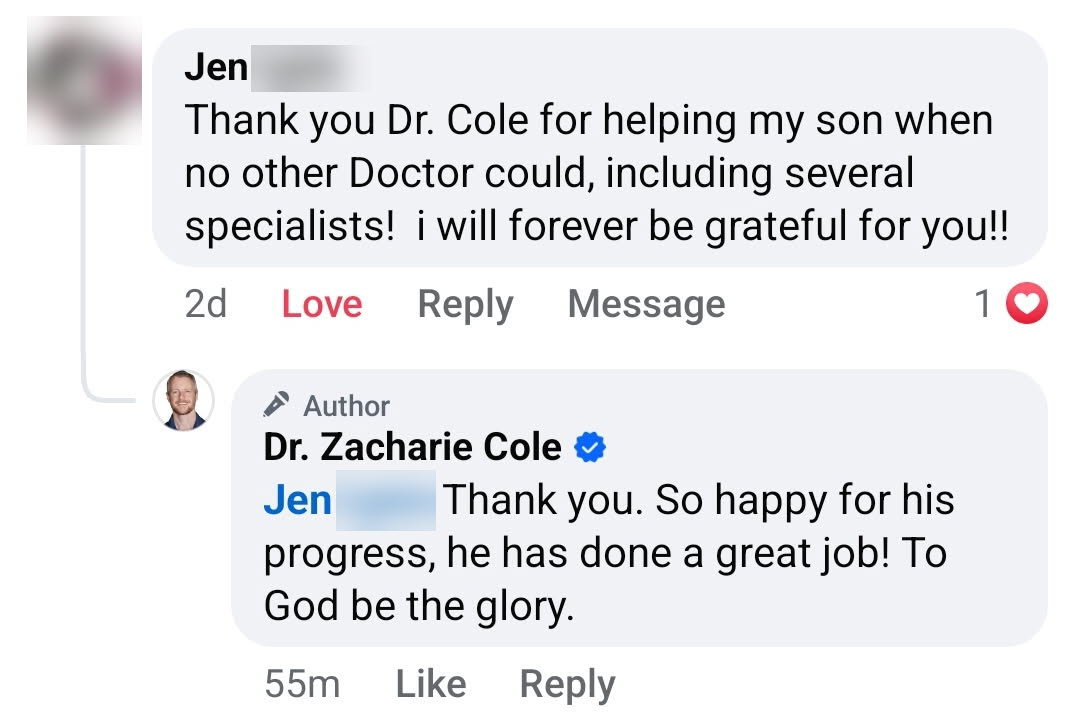Click the Message button under Jen's comment

(646, 304)
